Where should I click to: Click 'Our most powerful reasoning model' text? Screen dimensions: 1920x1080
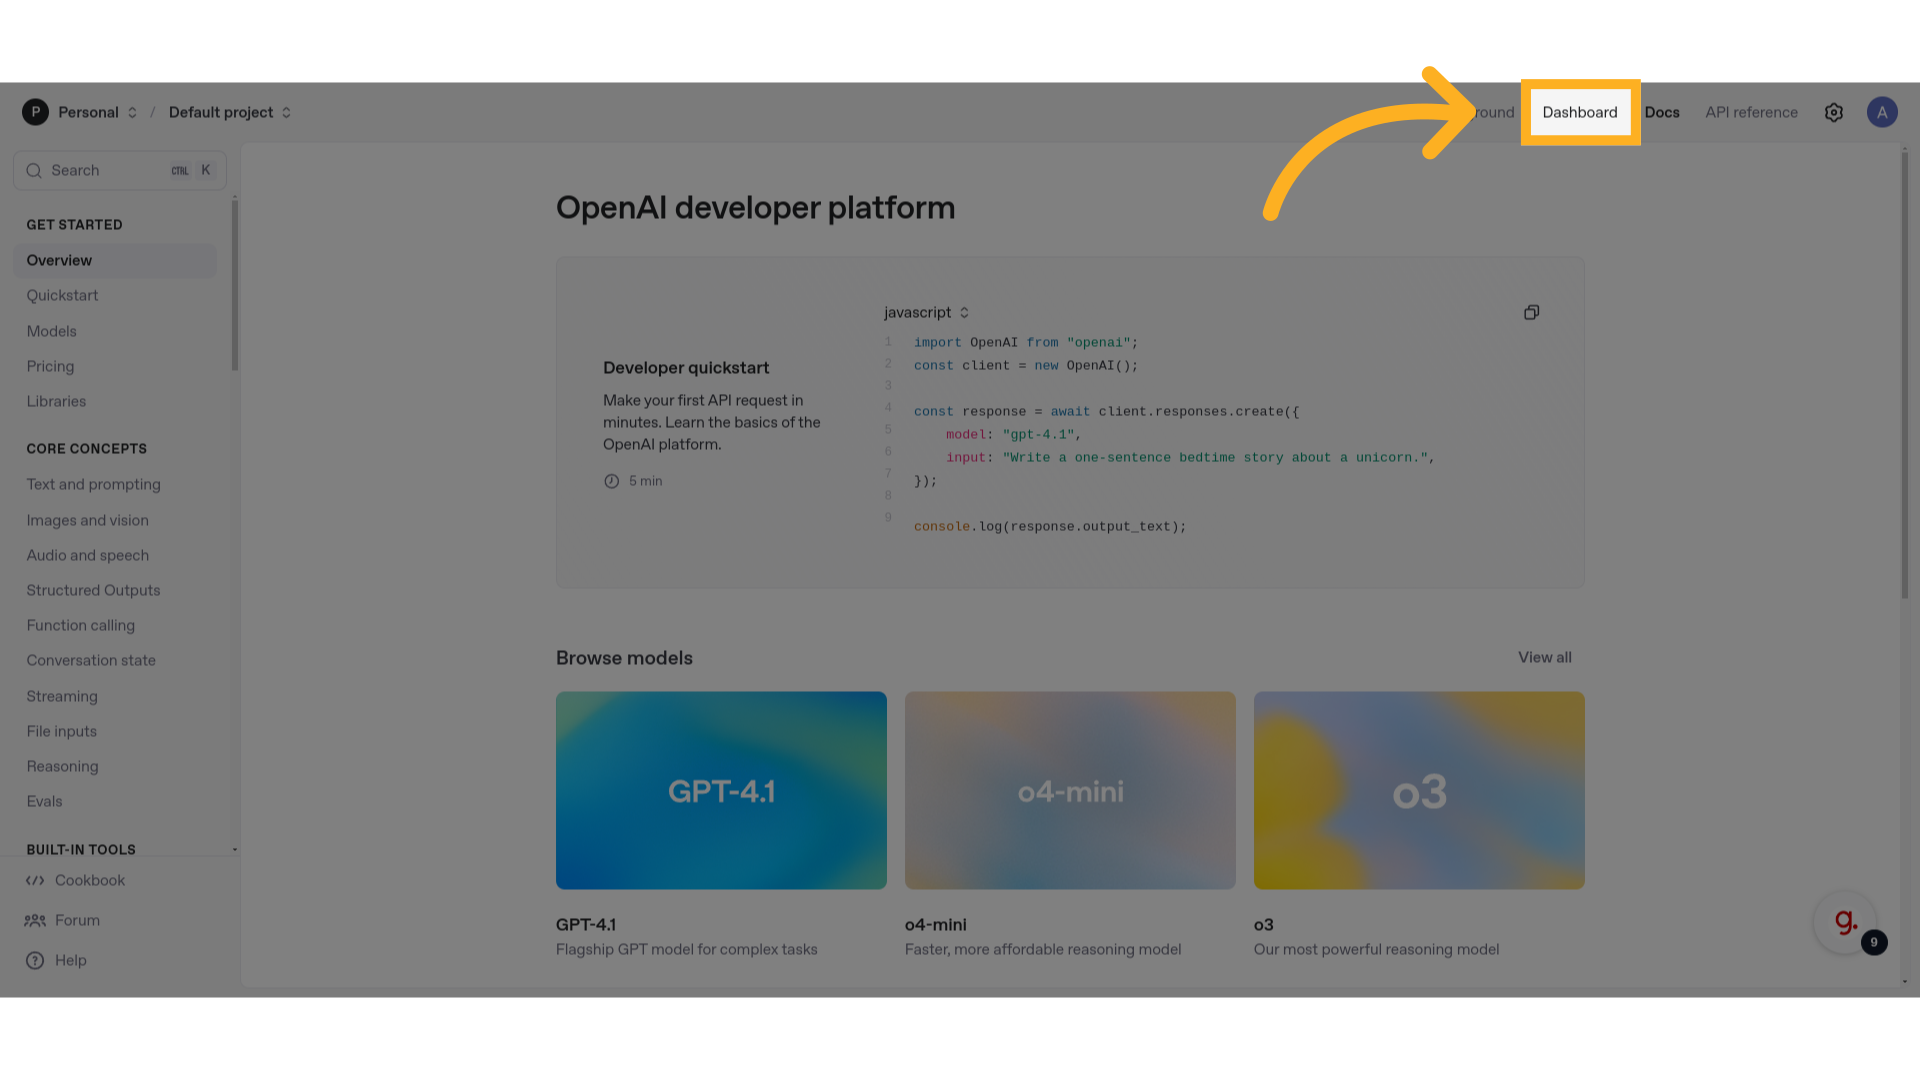(1376, 950)
